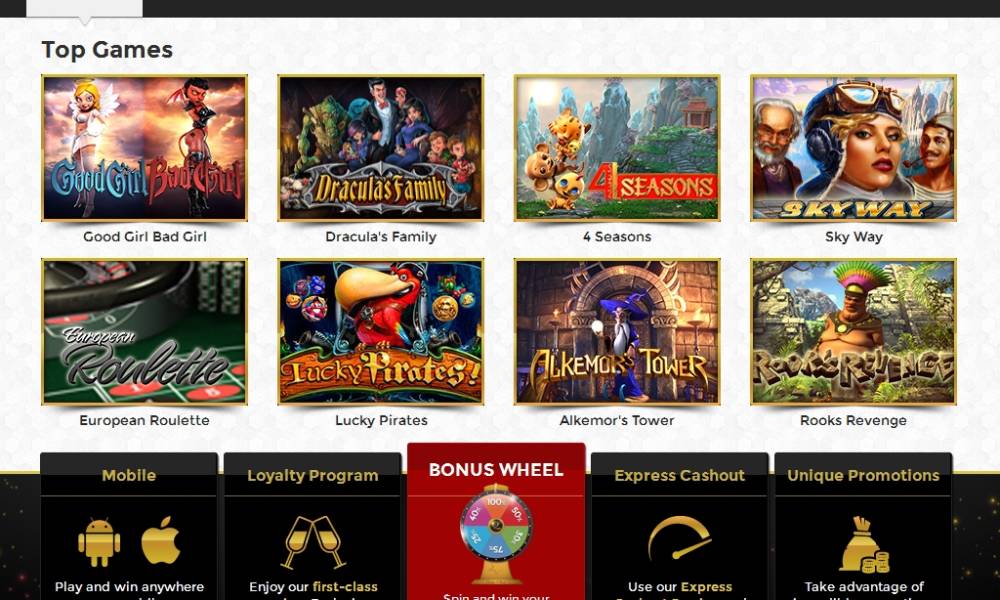Open the BONUS WHEEL heading
This screenshot has width=1000, height=600.
pyautogui.click(x=496, y=470)
